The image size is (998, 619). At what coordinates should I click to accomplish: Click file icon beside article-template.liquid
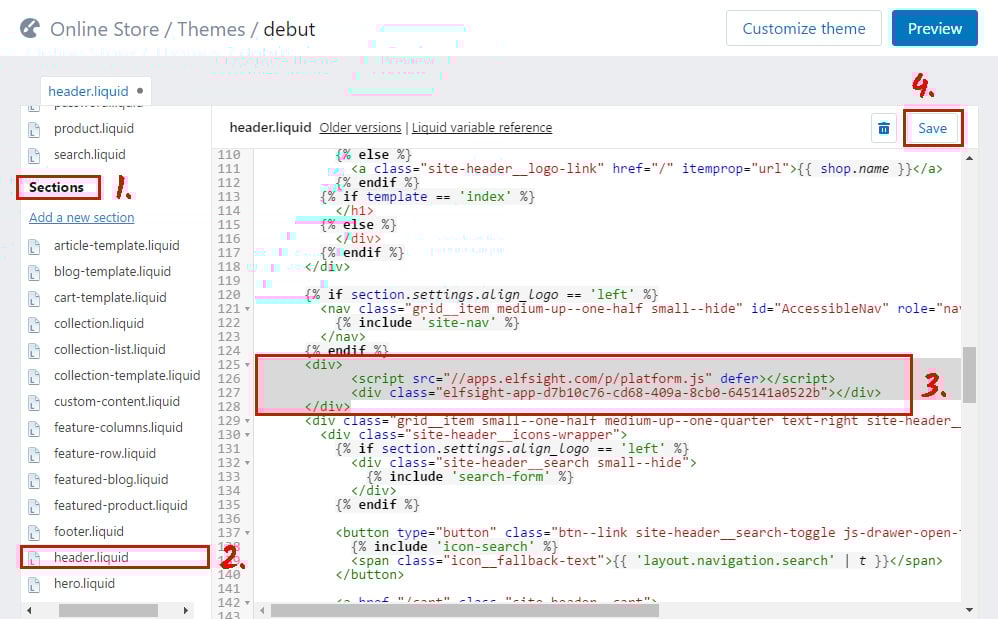[34, 247]
